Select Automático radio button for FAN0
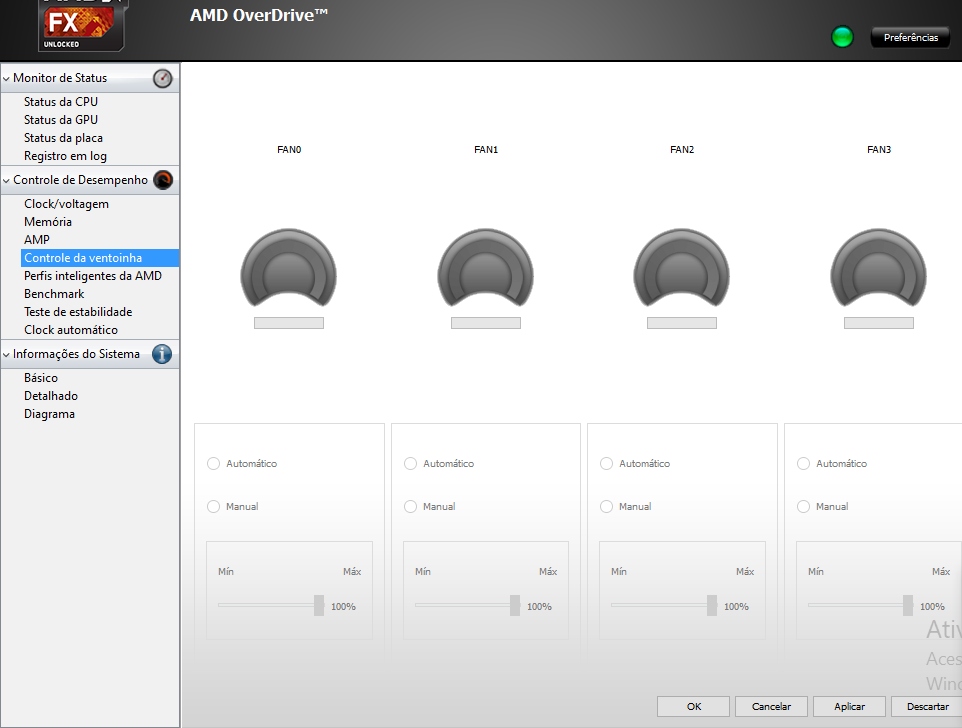The image size is (962, 728). tap(214, 464)
